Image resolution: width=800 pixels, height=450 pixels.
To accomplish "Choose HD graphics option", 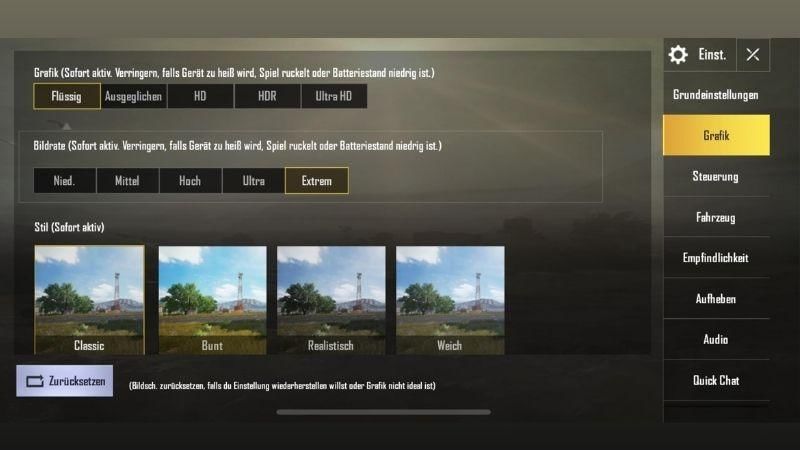I will [201, 96].
